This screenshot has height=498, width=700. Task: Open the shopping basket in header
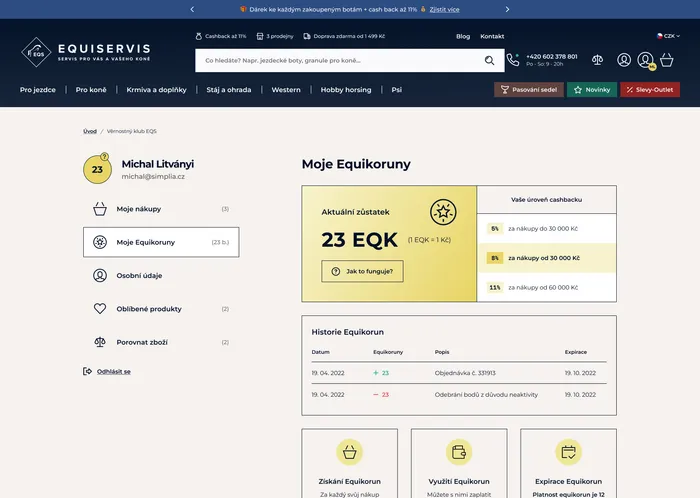[x=667, y=60]
